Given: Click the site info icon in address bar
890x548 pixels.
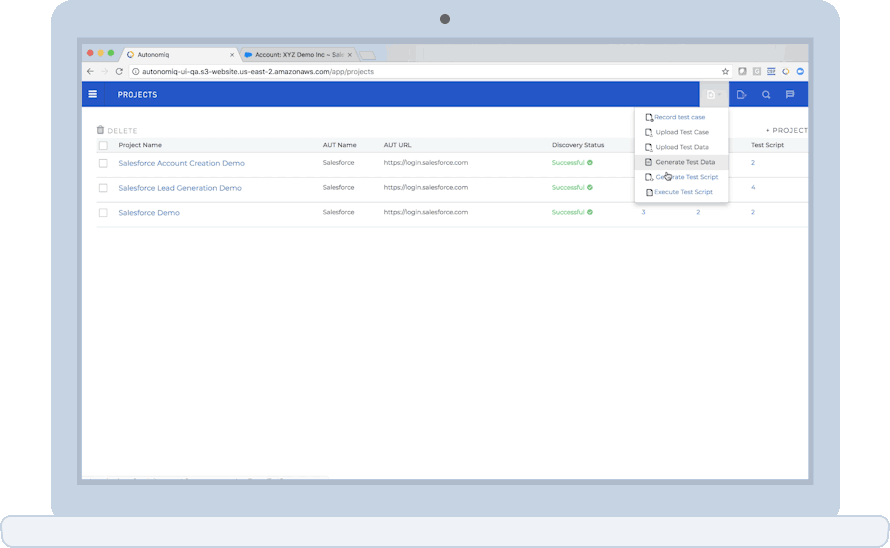Looking at the screenshot, I should 135,72.
